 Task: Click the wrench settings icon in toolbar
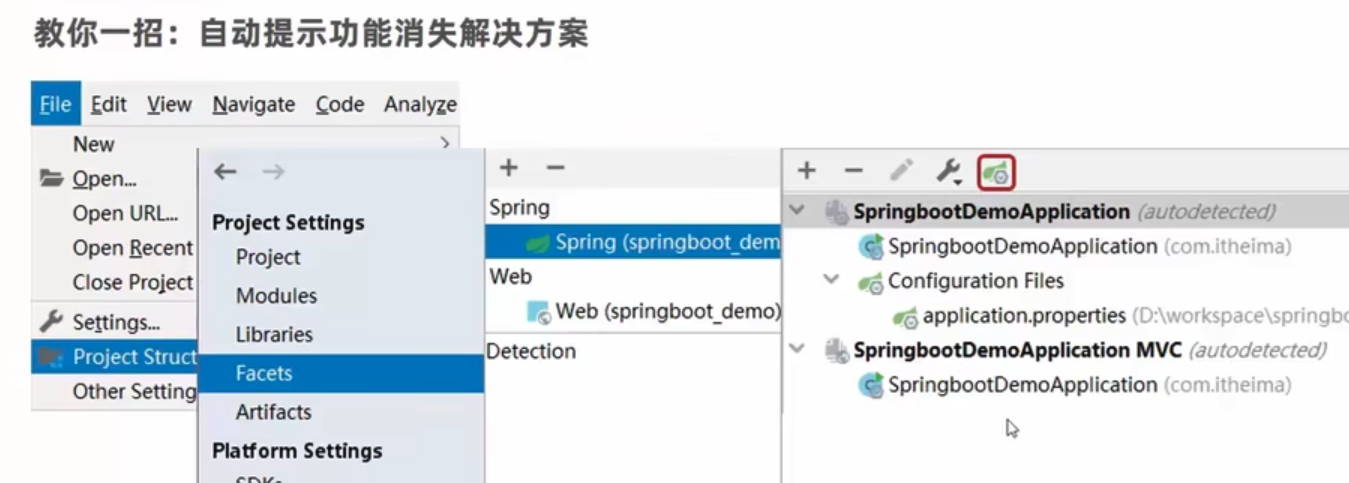(948, 172)
